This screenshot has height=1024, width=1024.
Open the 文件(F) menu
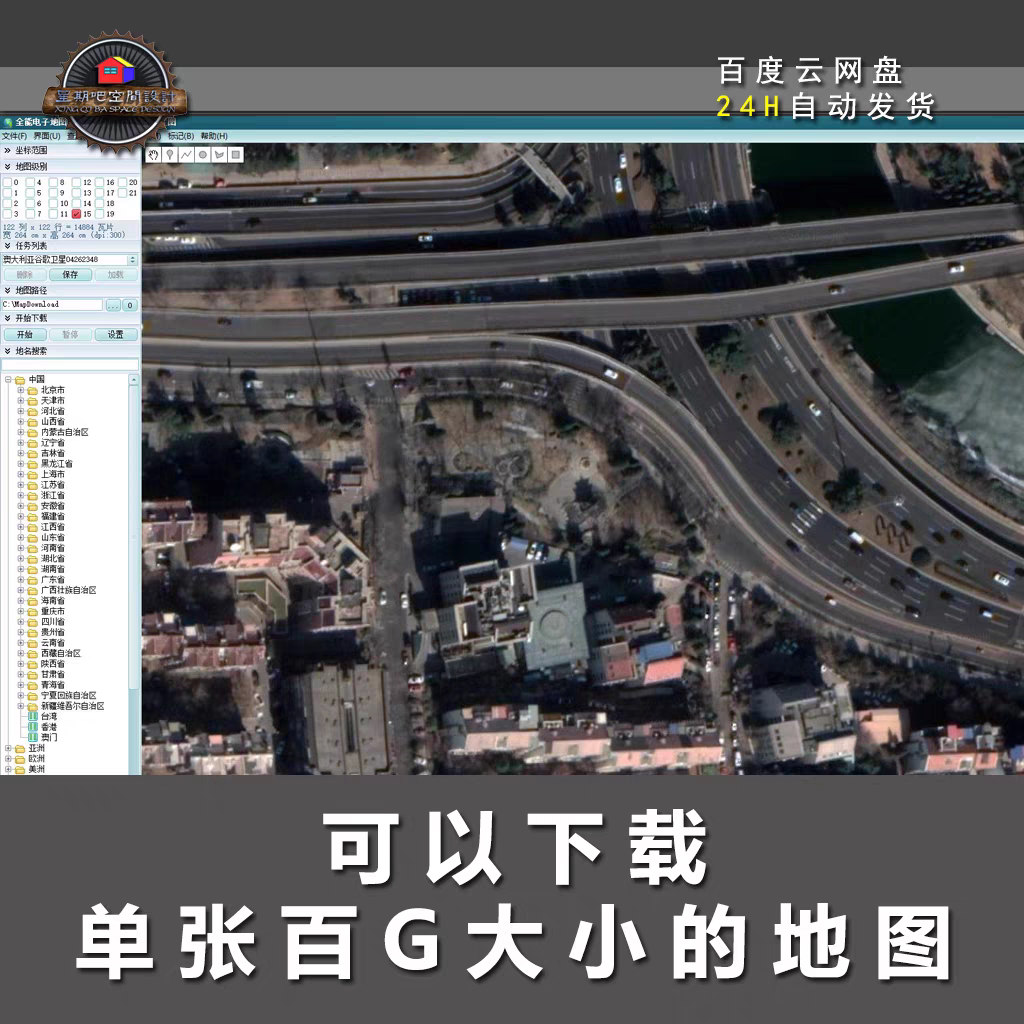(14, 135)
